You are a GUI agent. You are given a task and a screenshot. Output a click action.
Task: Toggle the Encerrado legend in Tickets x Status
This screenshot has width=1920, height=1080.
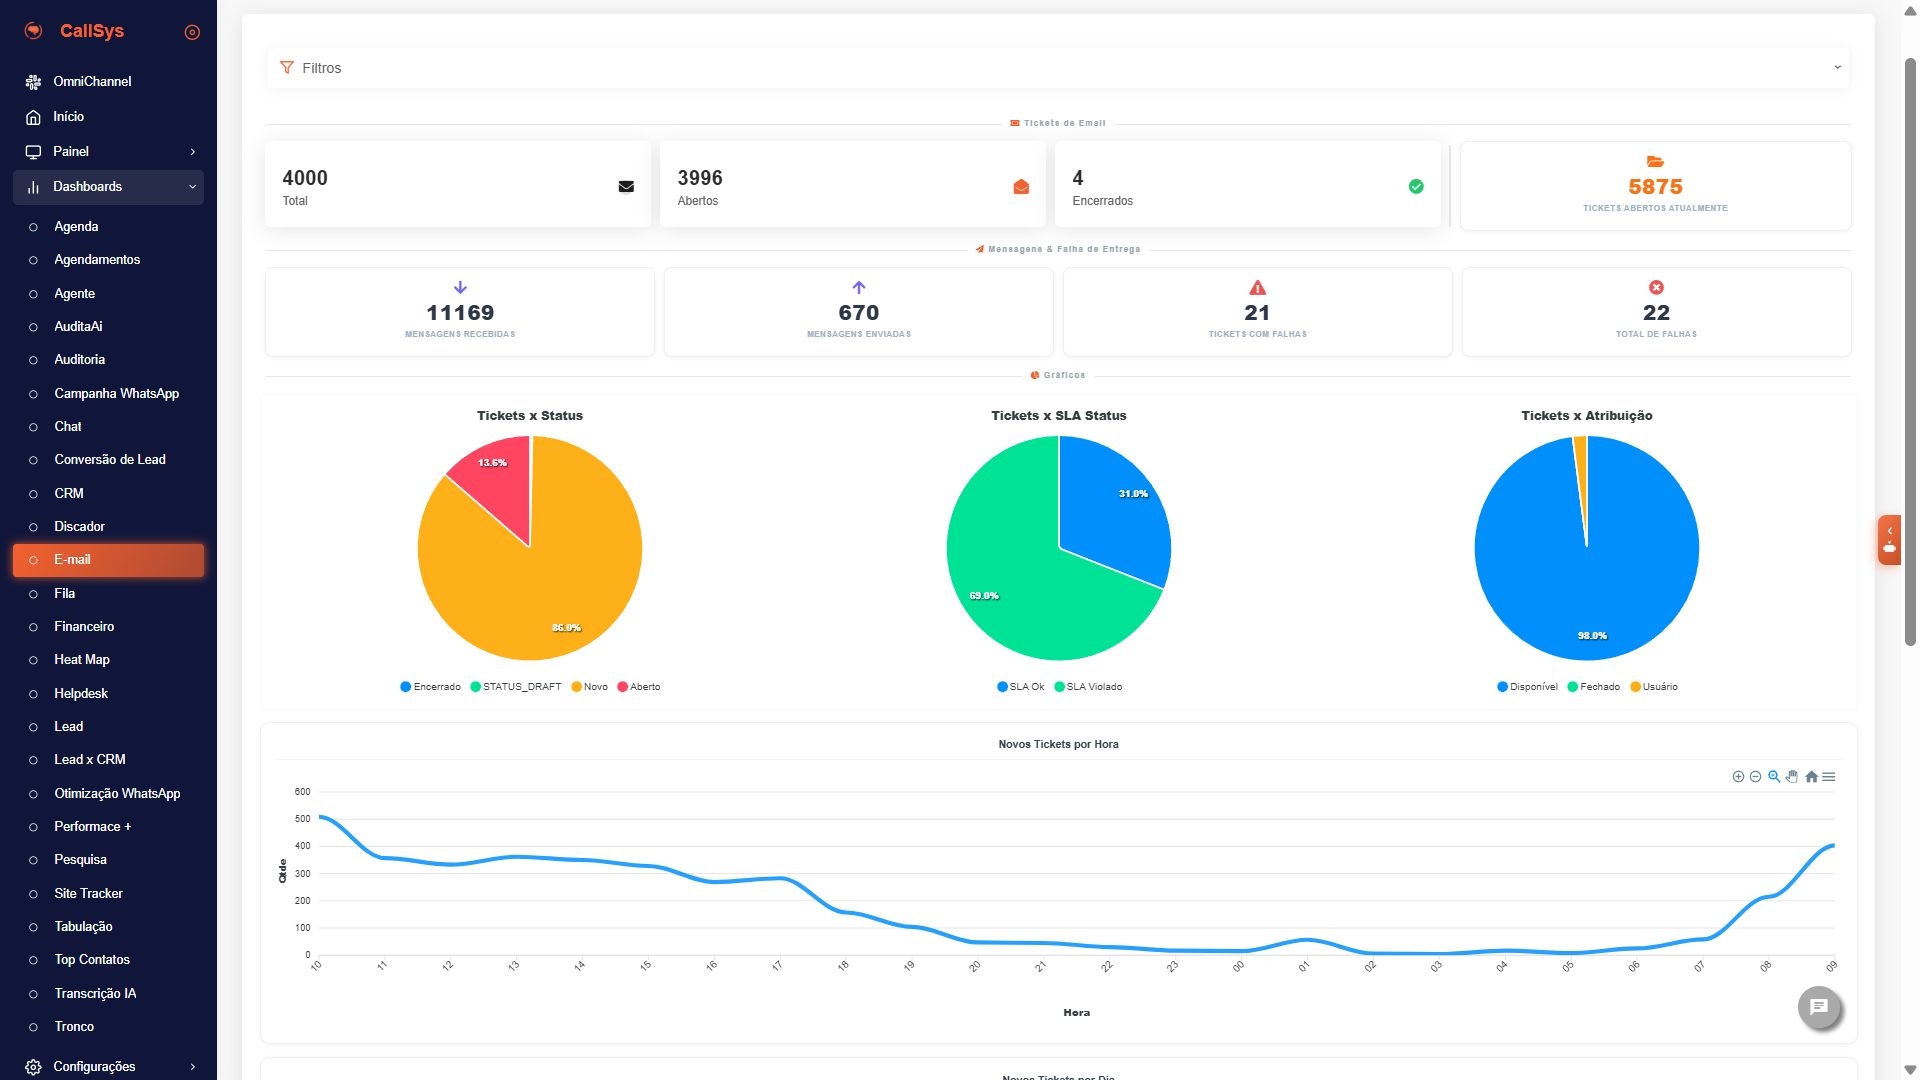430,687
